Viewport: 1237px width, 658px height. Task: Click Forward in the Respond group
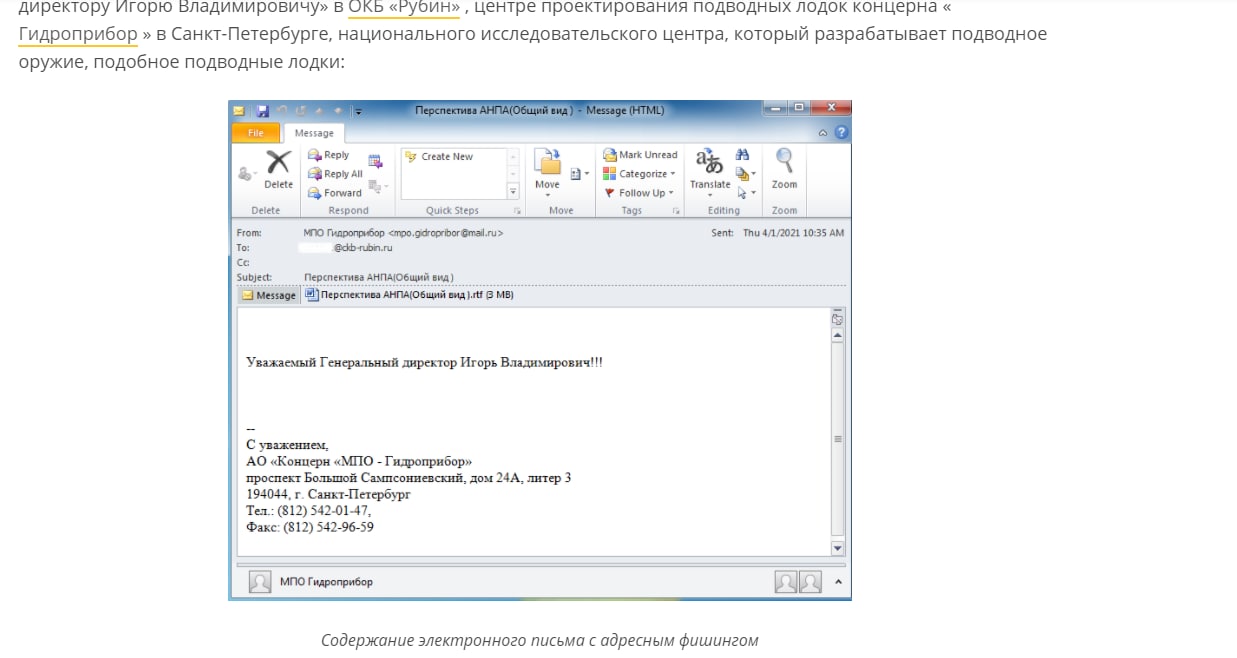tap(334, 193)
